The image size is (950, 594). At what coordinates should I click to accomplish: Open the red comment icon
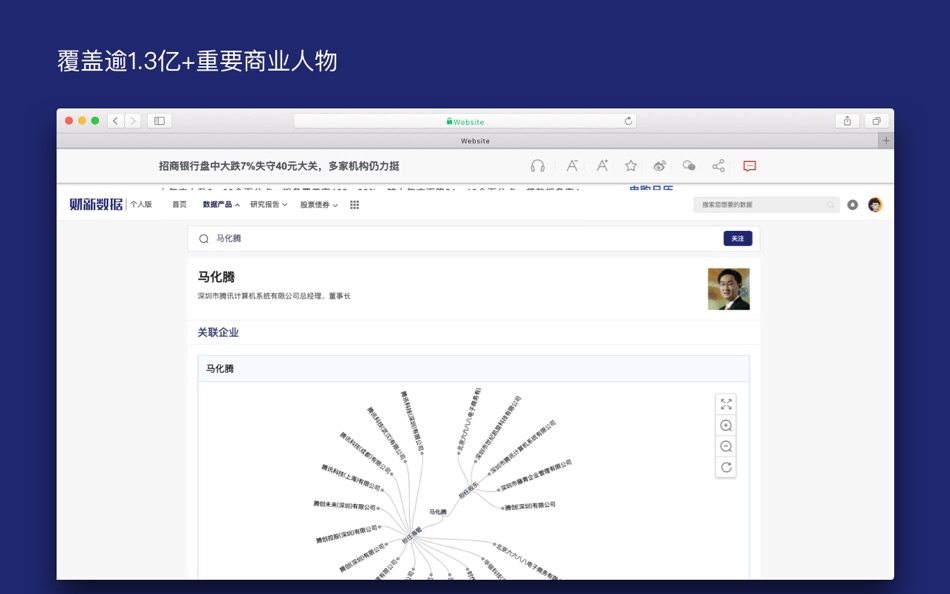(749, 166)
